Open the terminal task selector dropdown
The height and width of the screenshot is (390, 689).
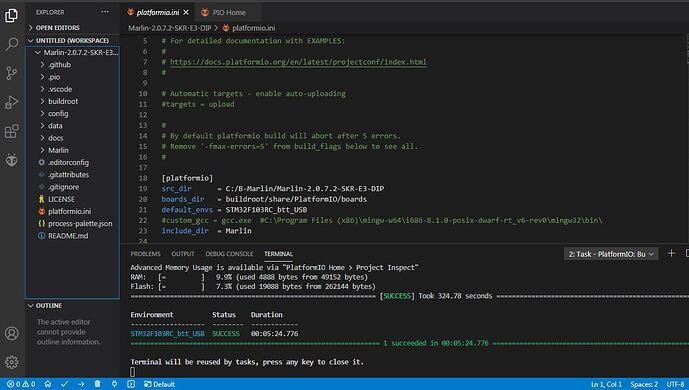(611, 254)
